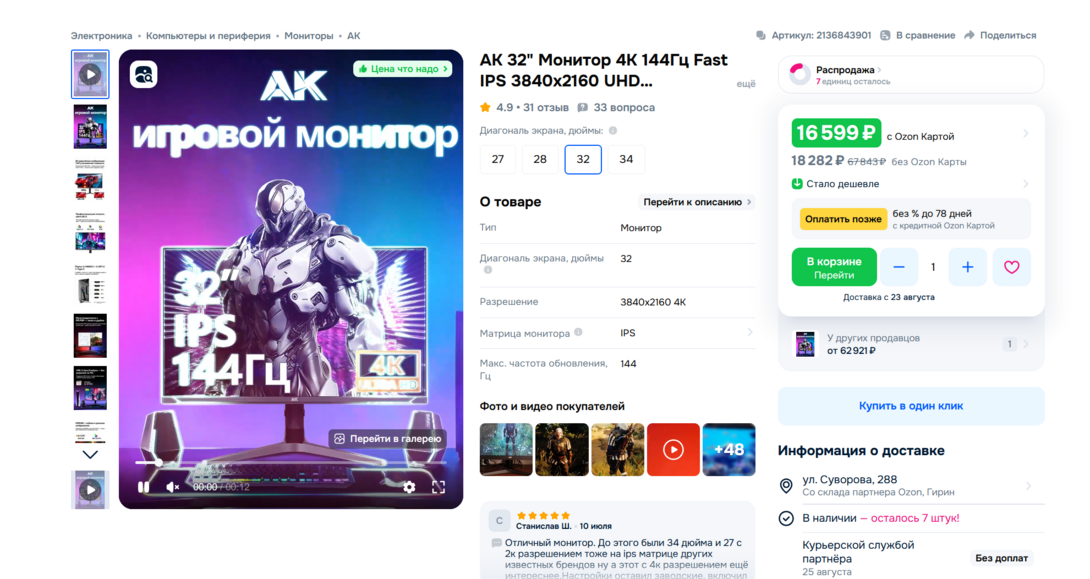
Task: Open Перейти к описанию link
Action: point(696,202)
